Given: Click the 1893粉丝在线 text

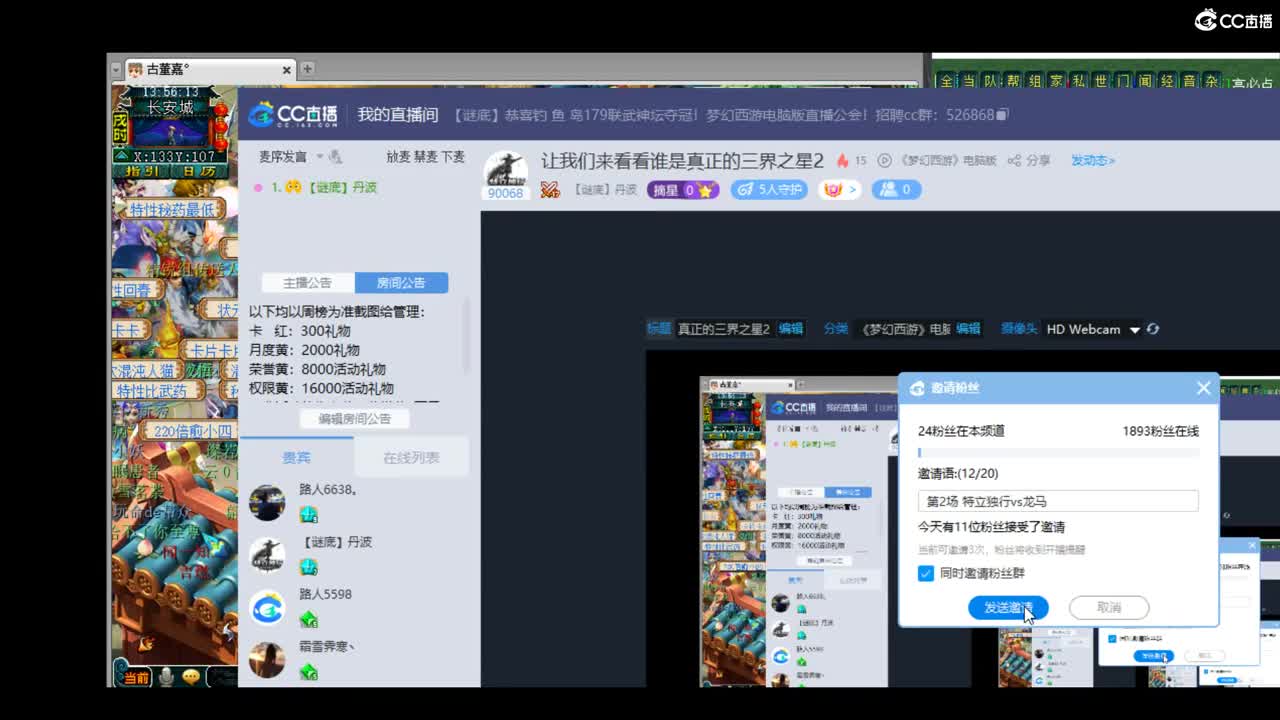Looking at the screenshot, I should [x=1160, y=431].
